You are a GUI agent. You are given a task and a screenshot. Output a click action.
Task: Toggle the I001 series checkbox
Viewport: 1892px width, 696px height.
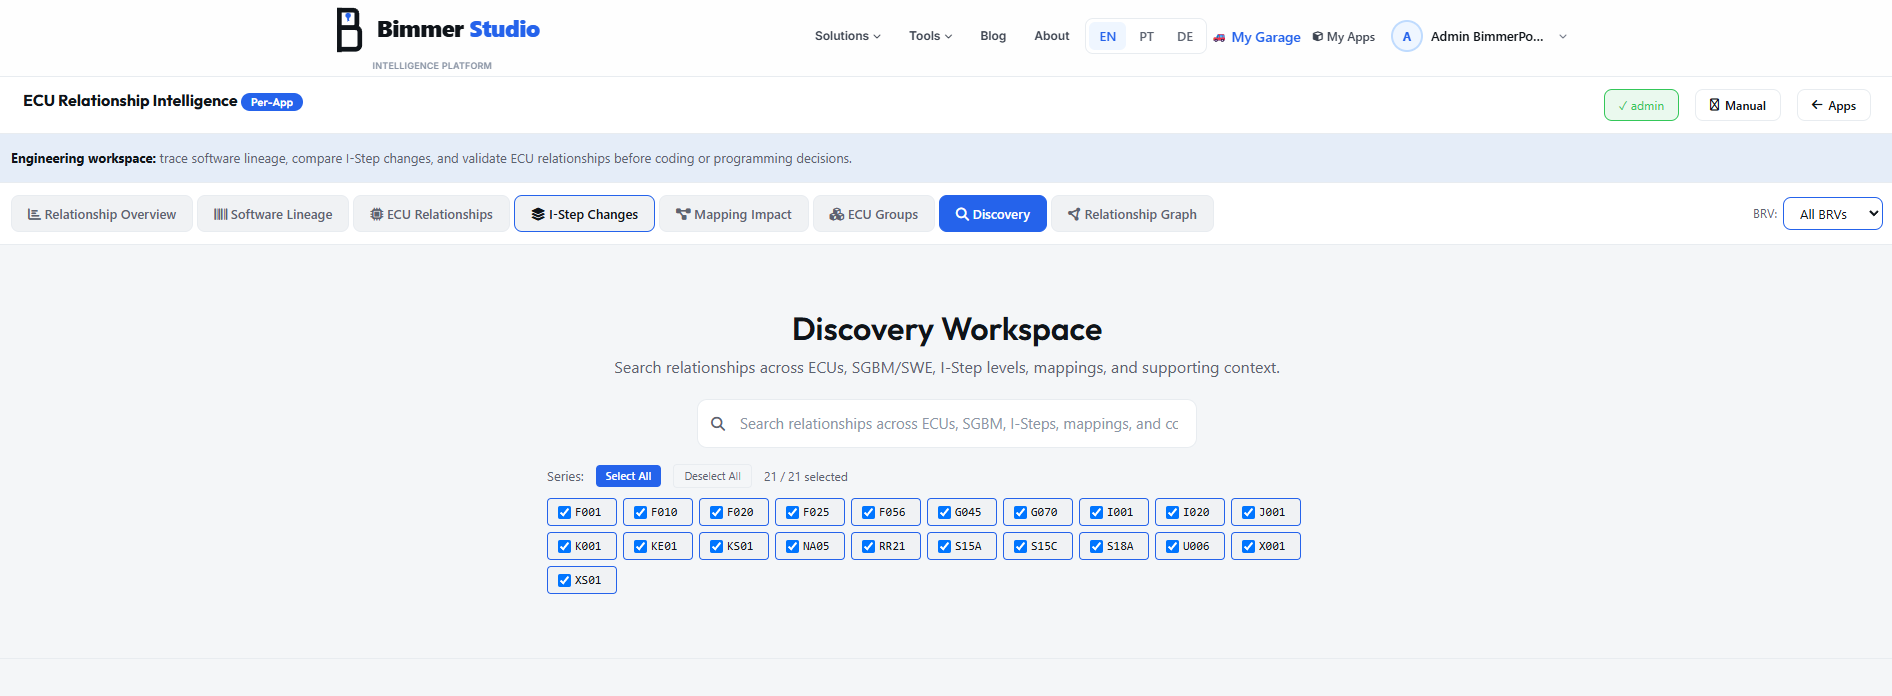[x=1096, y=512]
